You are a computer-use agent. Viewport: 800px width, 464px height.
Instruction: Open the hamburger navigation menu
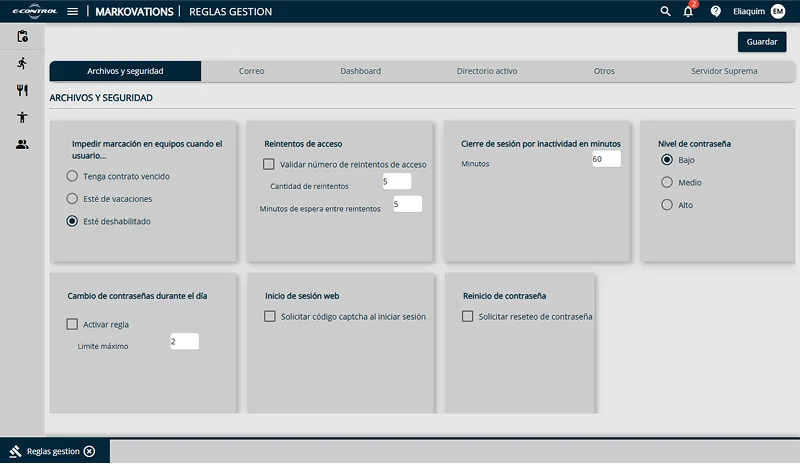tap(72, 11)
